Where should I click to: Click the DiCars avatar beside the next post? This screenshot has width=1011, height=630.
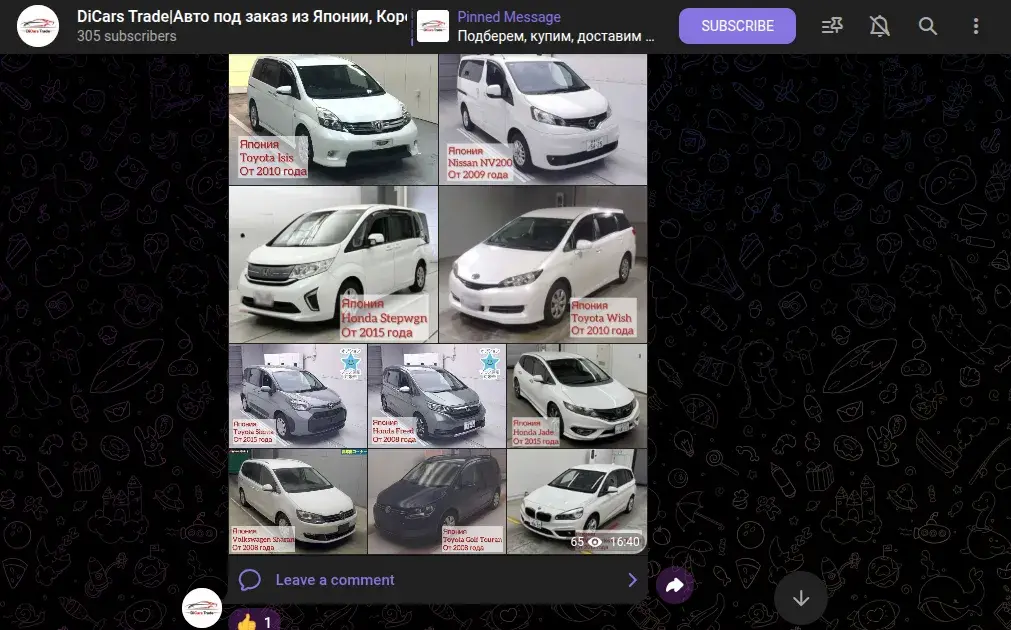pos(202,607)
